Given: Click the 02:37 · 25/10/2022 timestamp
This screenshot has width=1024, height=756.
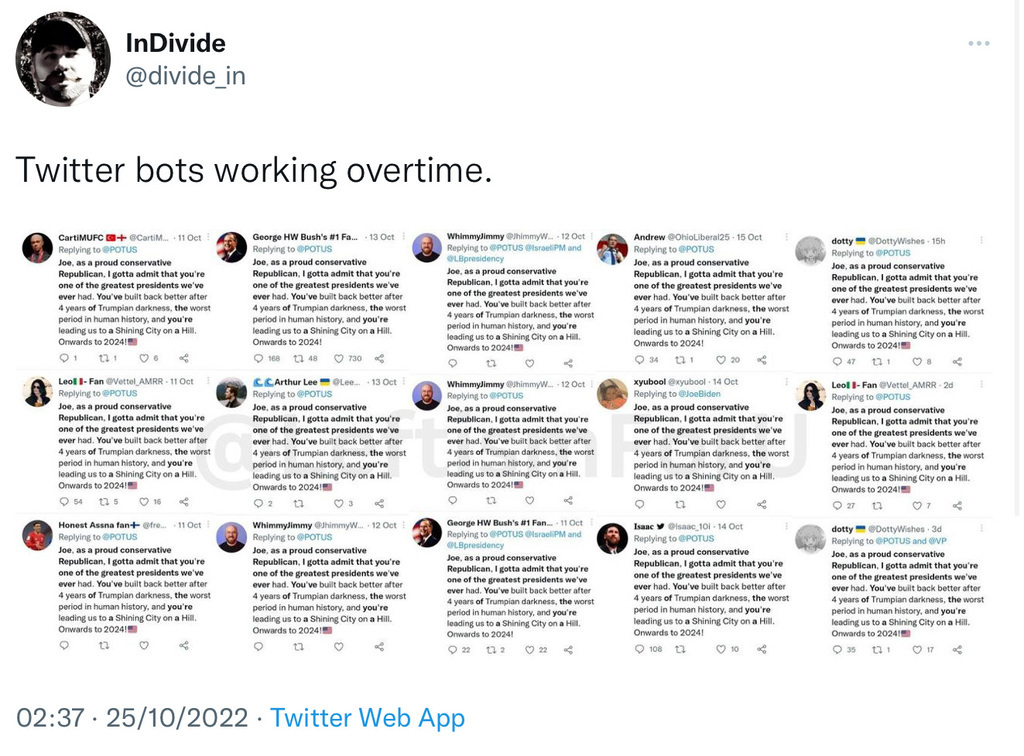Looking at the screenshot, I should 131,718.
